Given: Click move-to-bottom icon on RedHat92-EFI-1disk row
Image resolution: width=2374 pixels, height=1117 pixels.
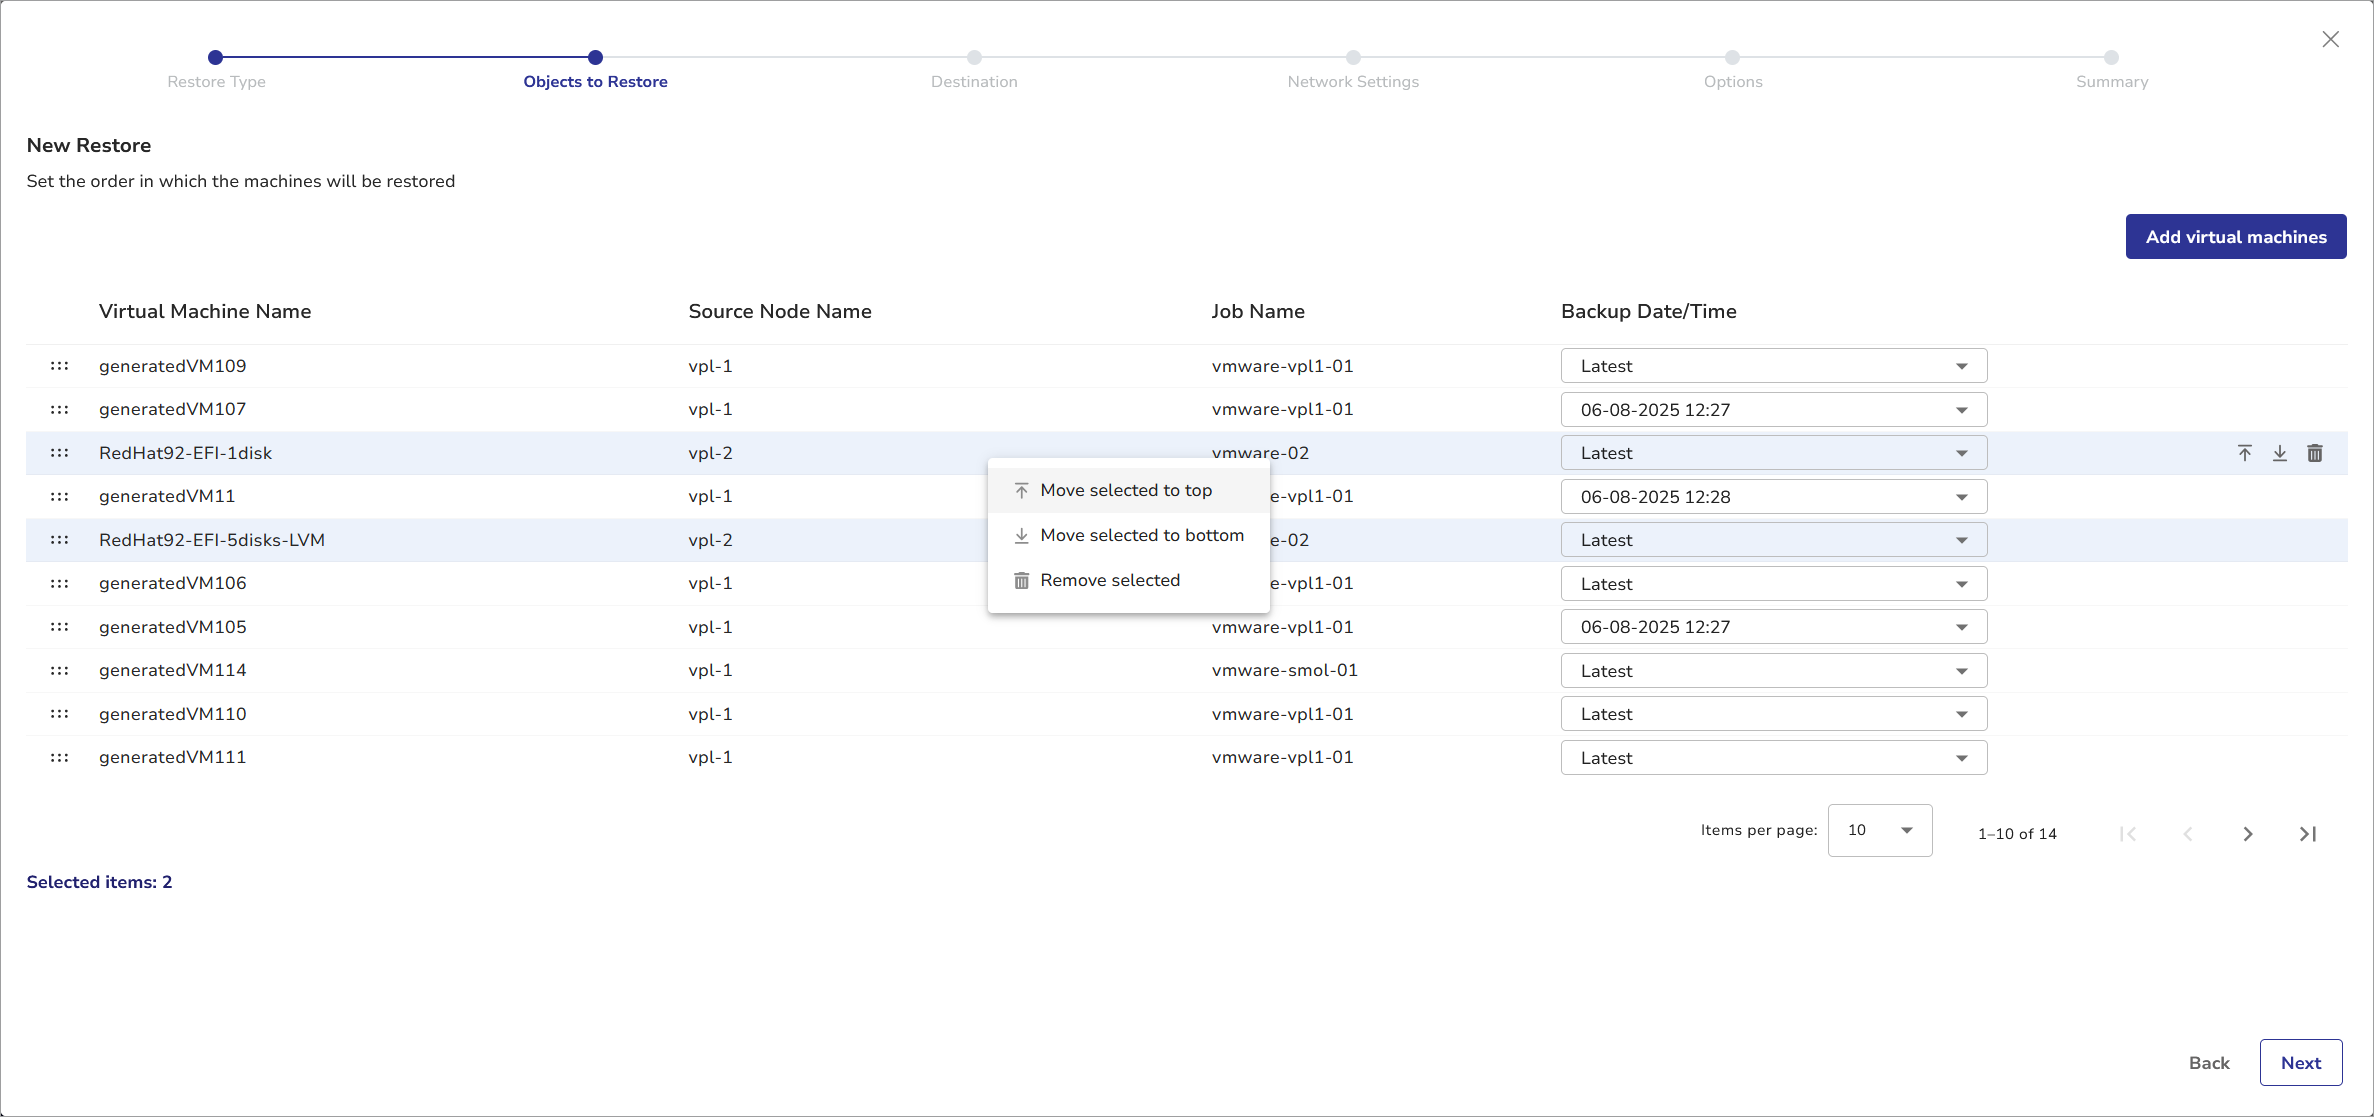Looking at the screenshot, I should (2279, 453).
